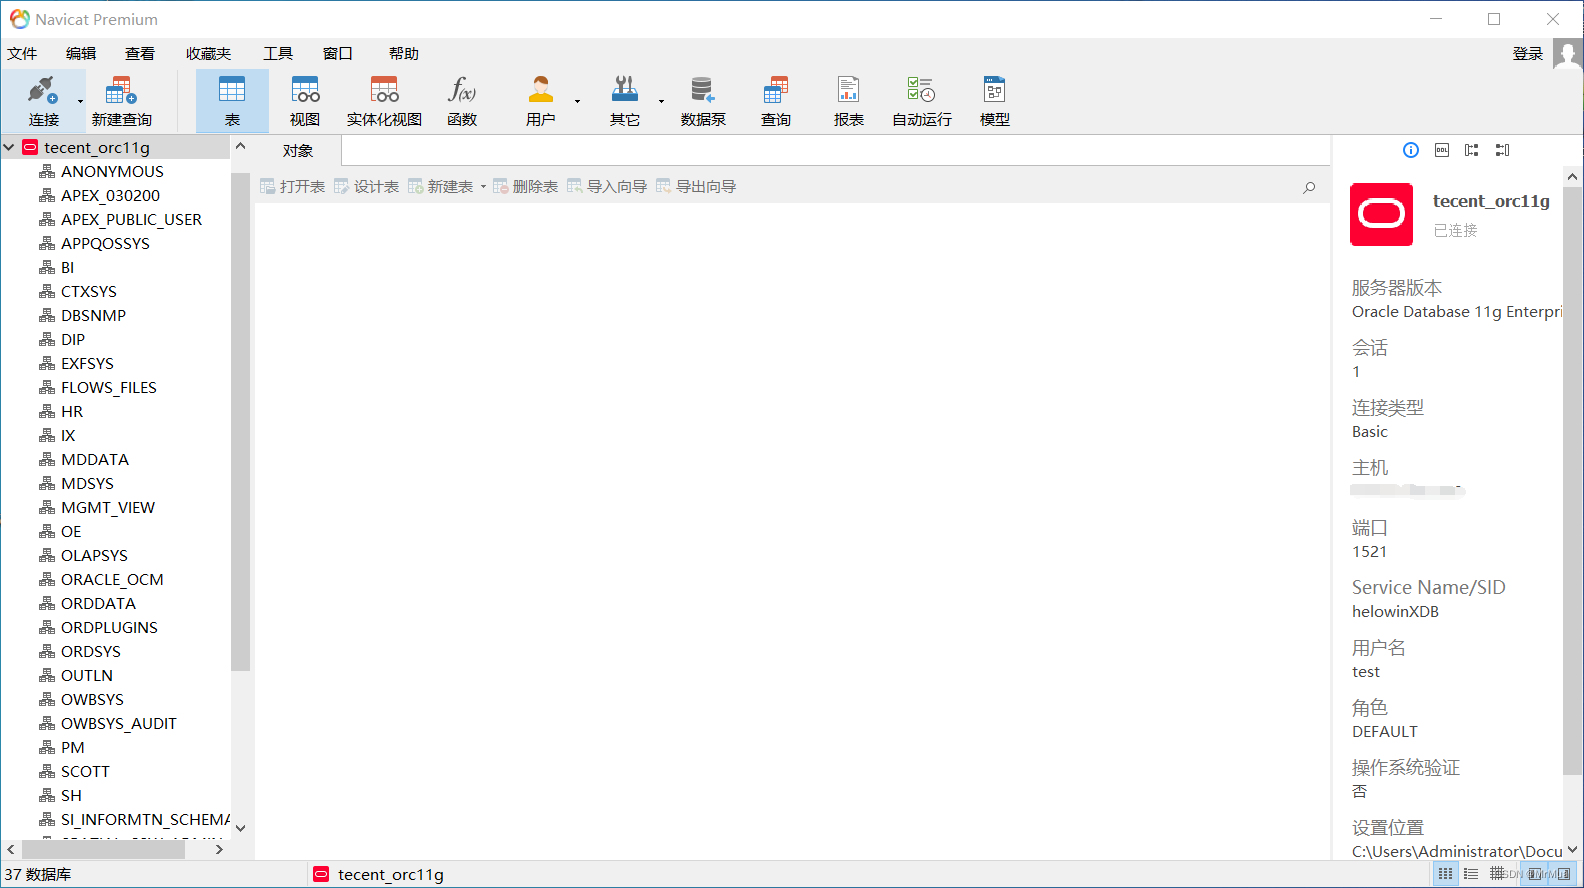
Task: Select the Objects (对象) tab
Action: tap(298, 151)
